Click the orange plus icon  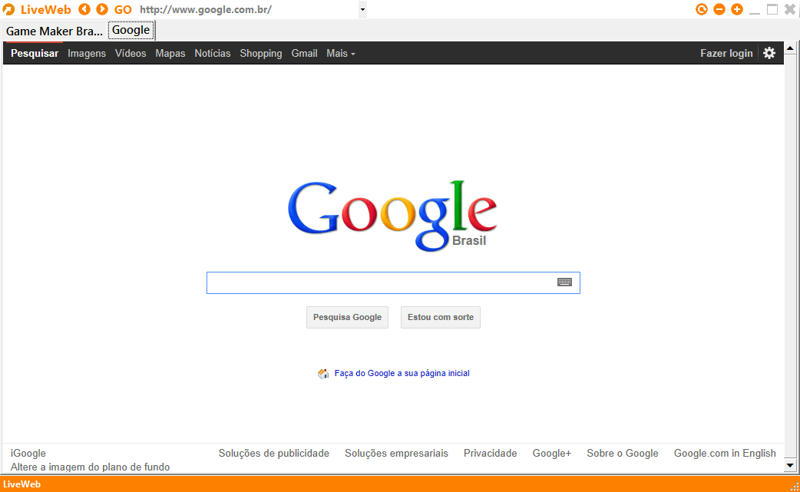coord(737,9)
